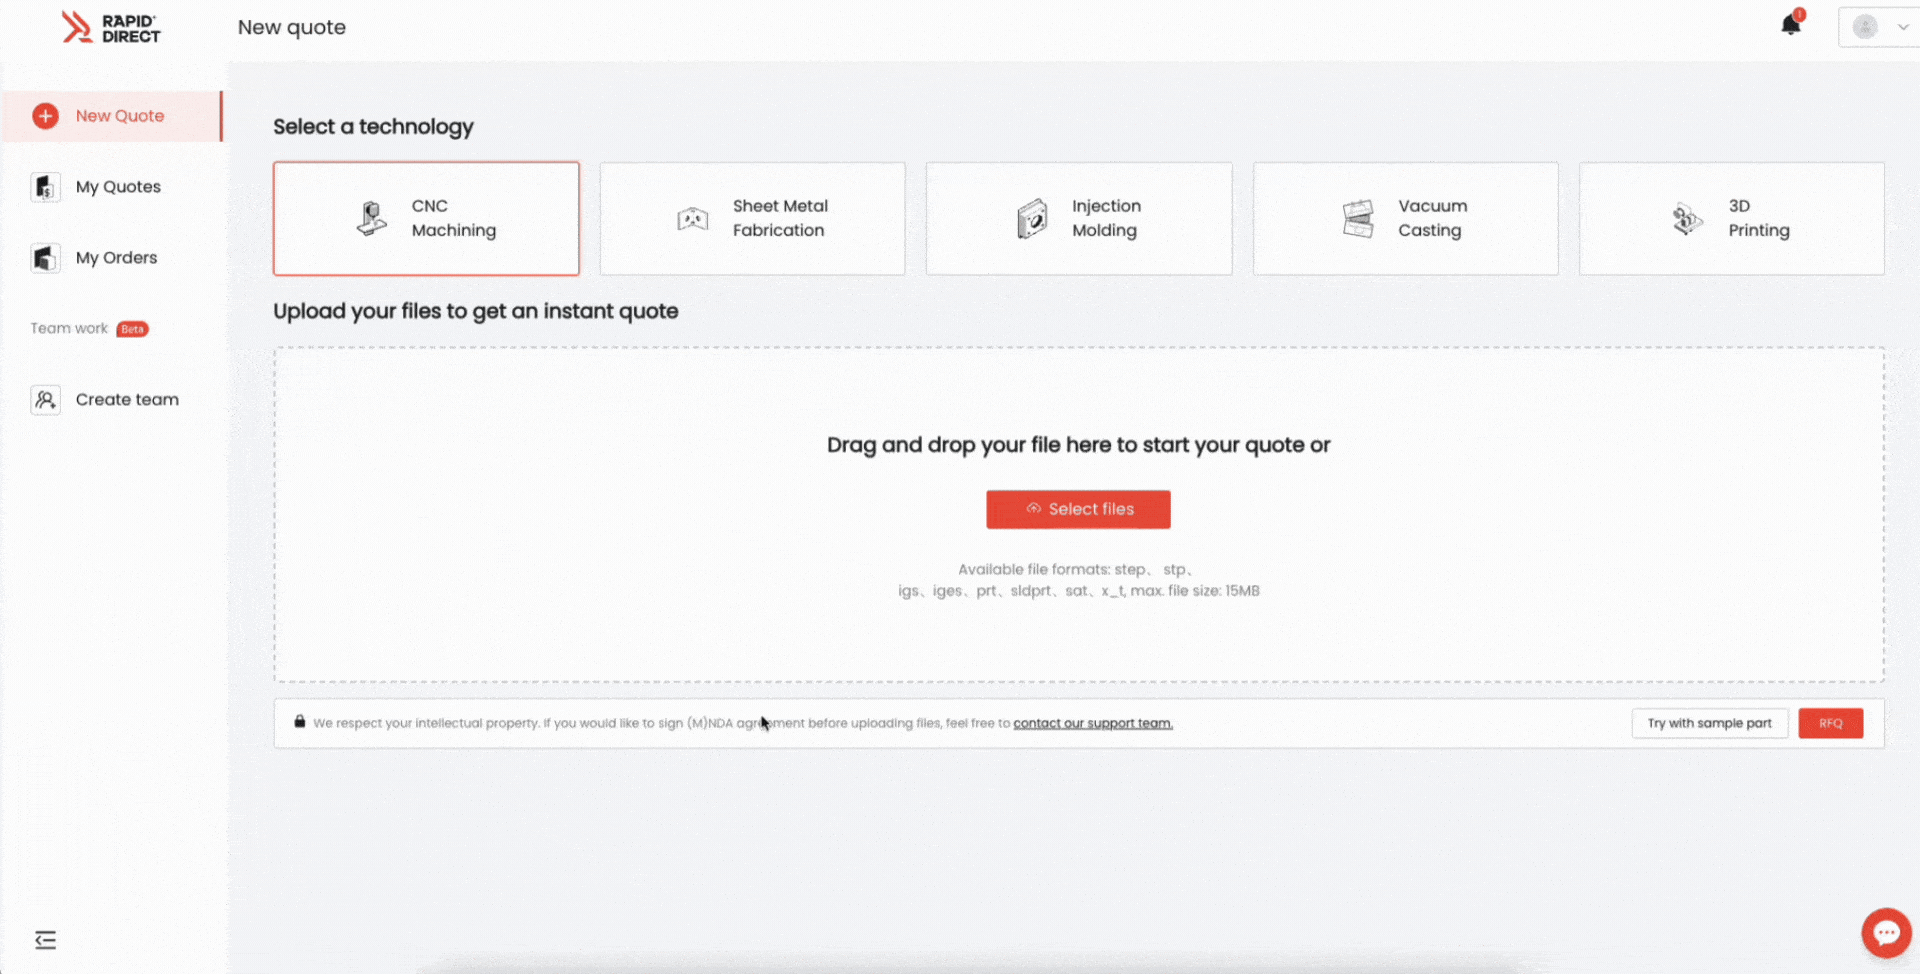Click the red RFQ button
The width and height of the screenshot is (1920, 974).
point(1830,723)
